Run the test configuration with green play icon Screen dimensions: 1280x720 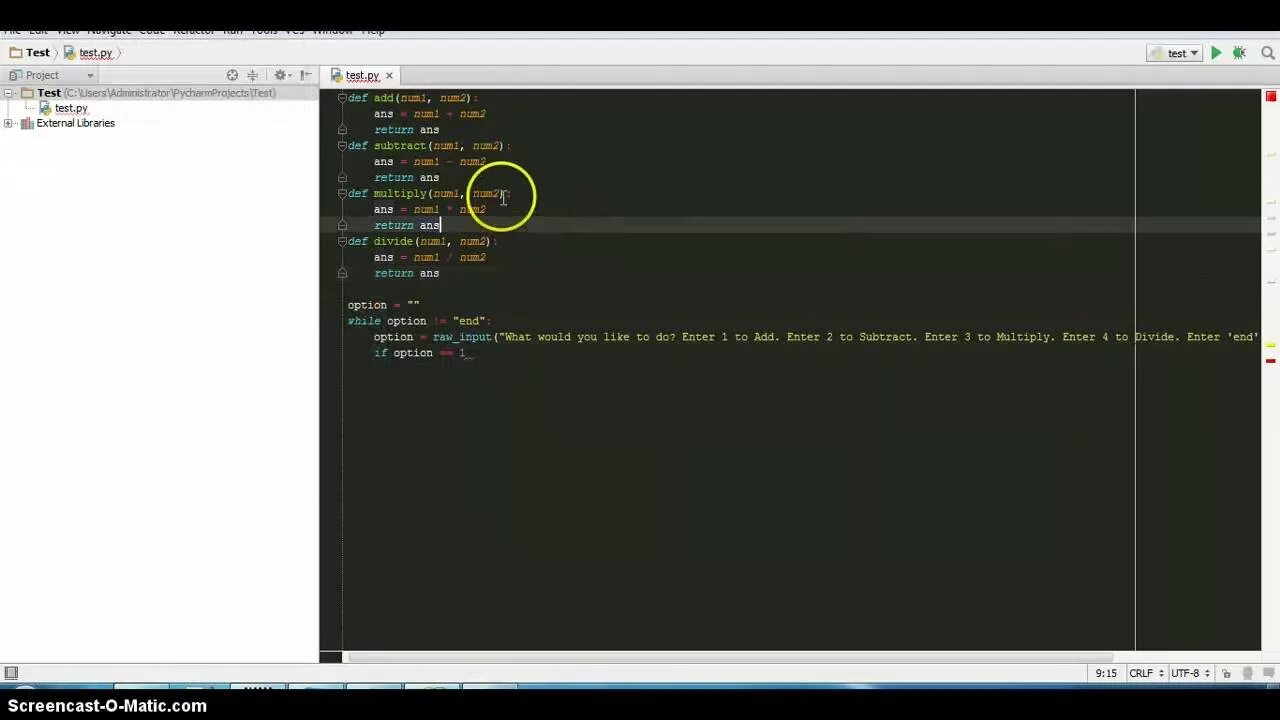(1216, 53)
